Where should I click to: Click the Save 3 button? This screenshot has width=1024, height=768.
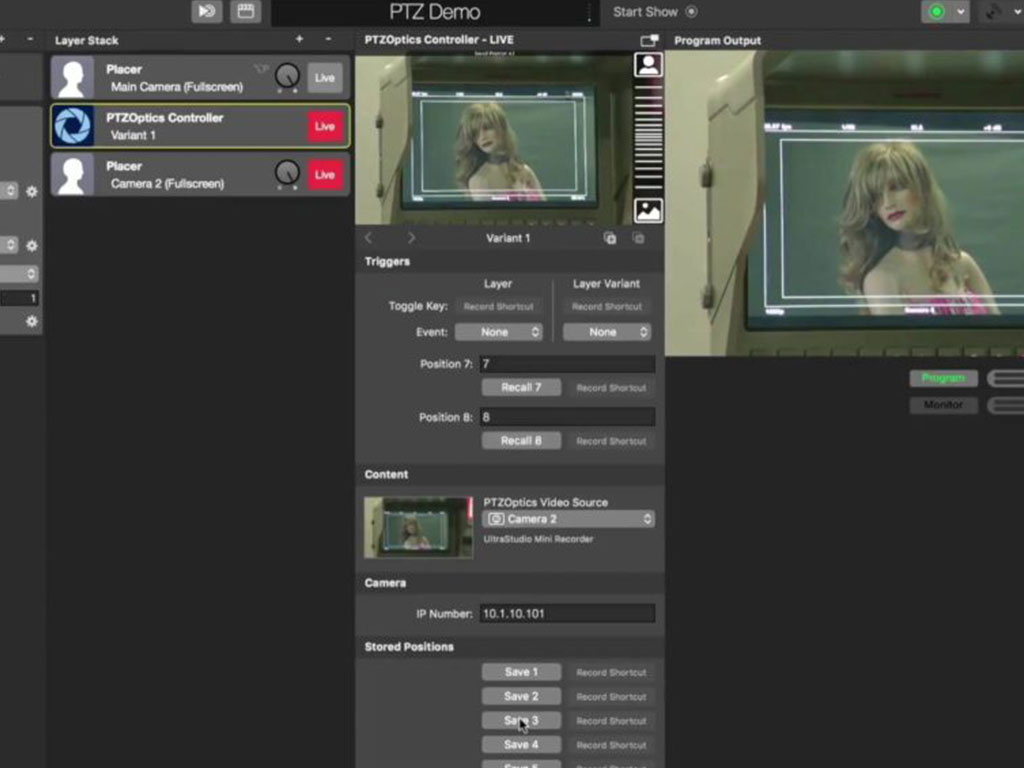[x=521, y=720]
